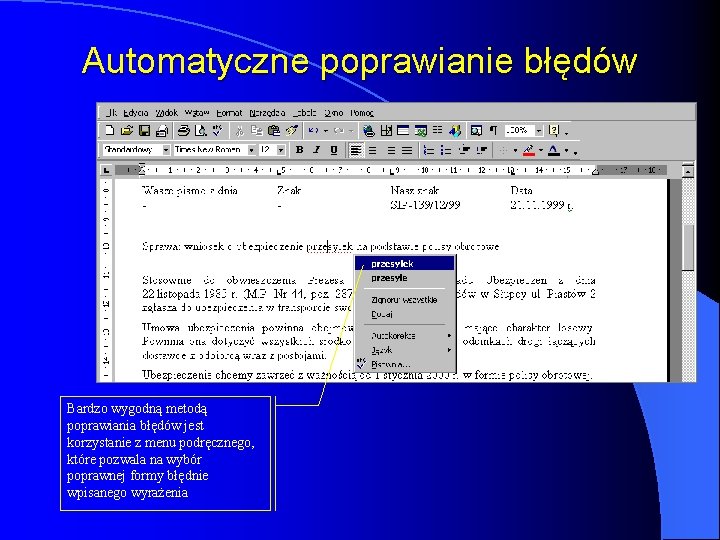Open the Plik menu

[112, 112]
